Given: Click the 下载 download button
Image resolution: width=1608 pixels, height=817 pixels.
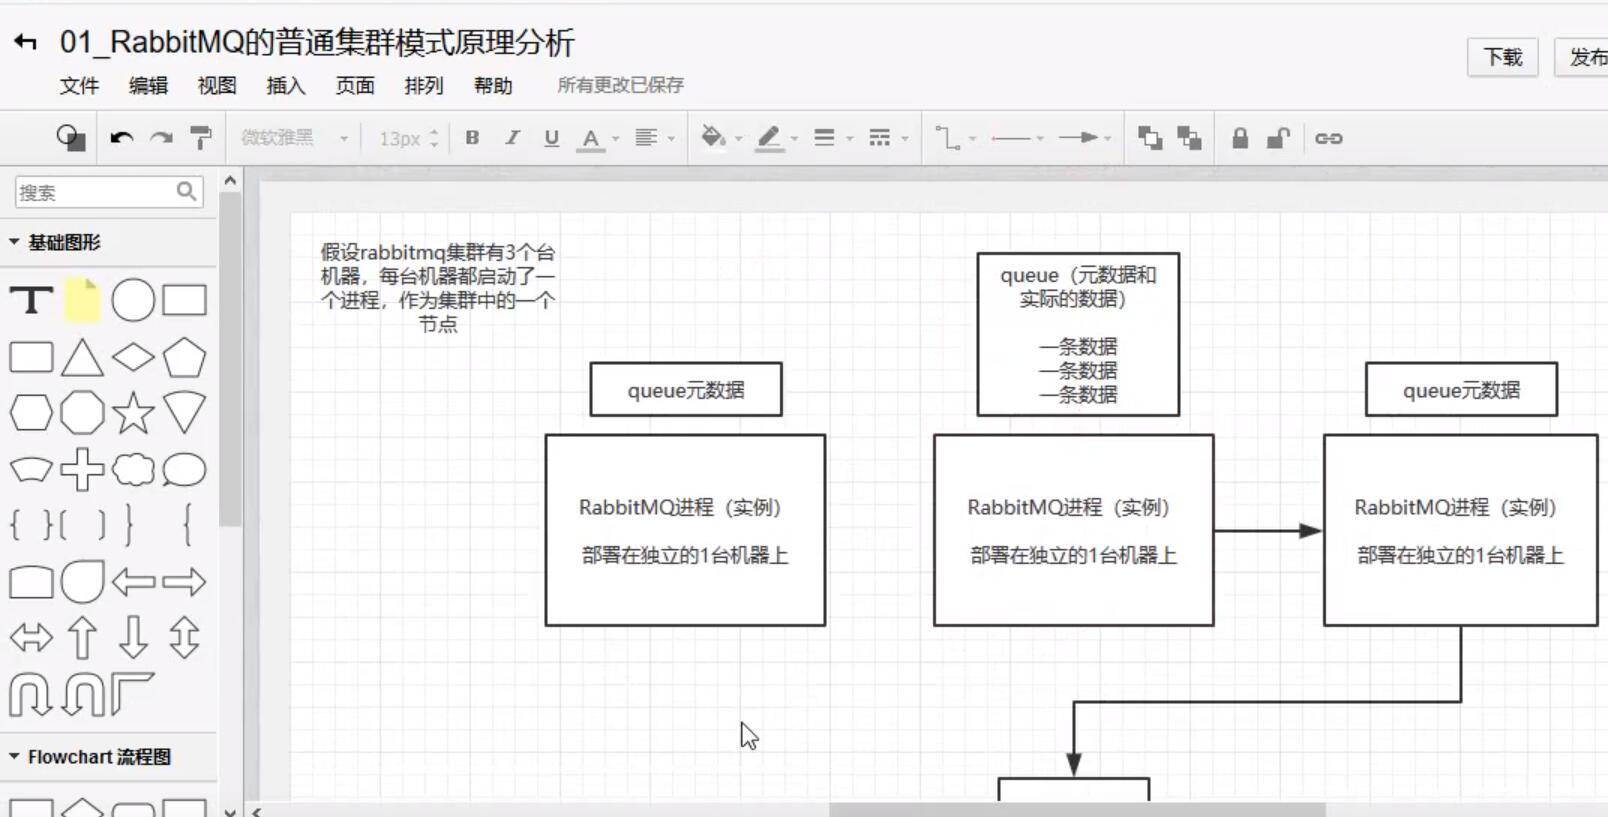Looking at the screenshot, I should [x=1502, y=57].
